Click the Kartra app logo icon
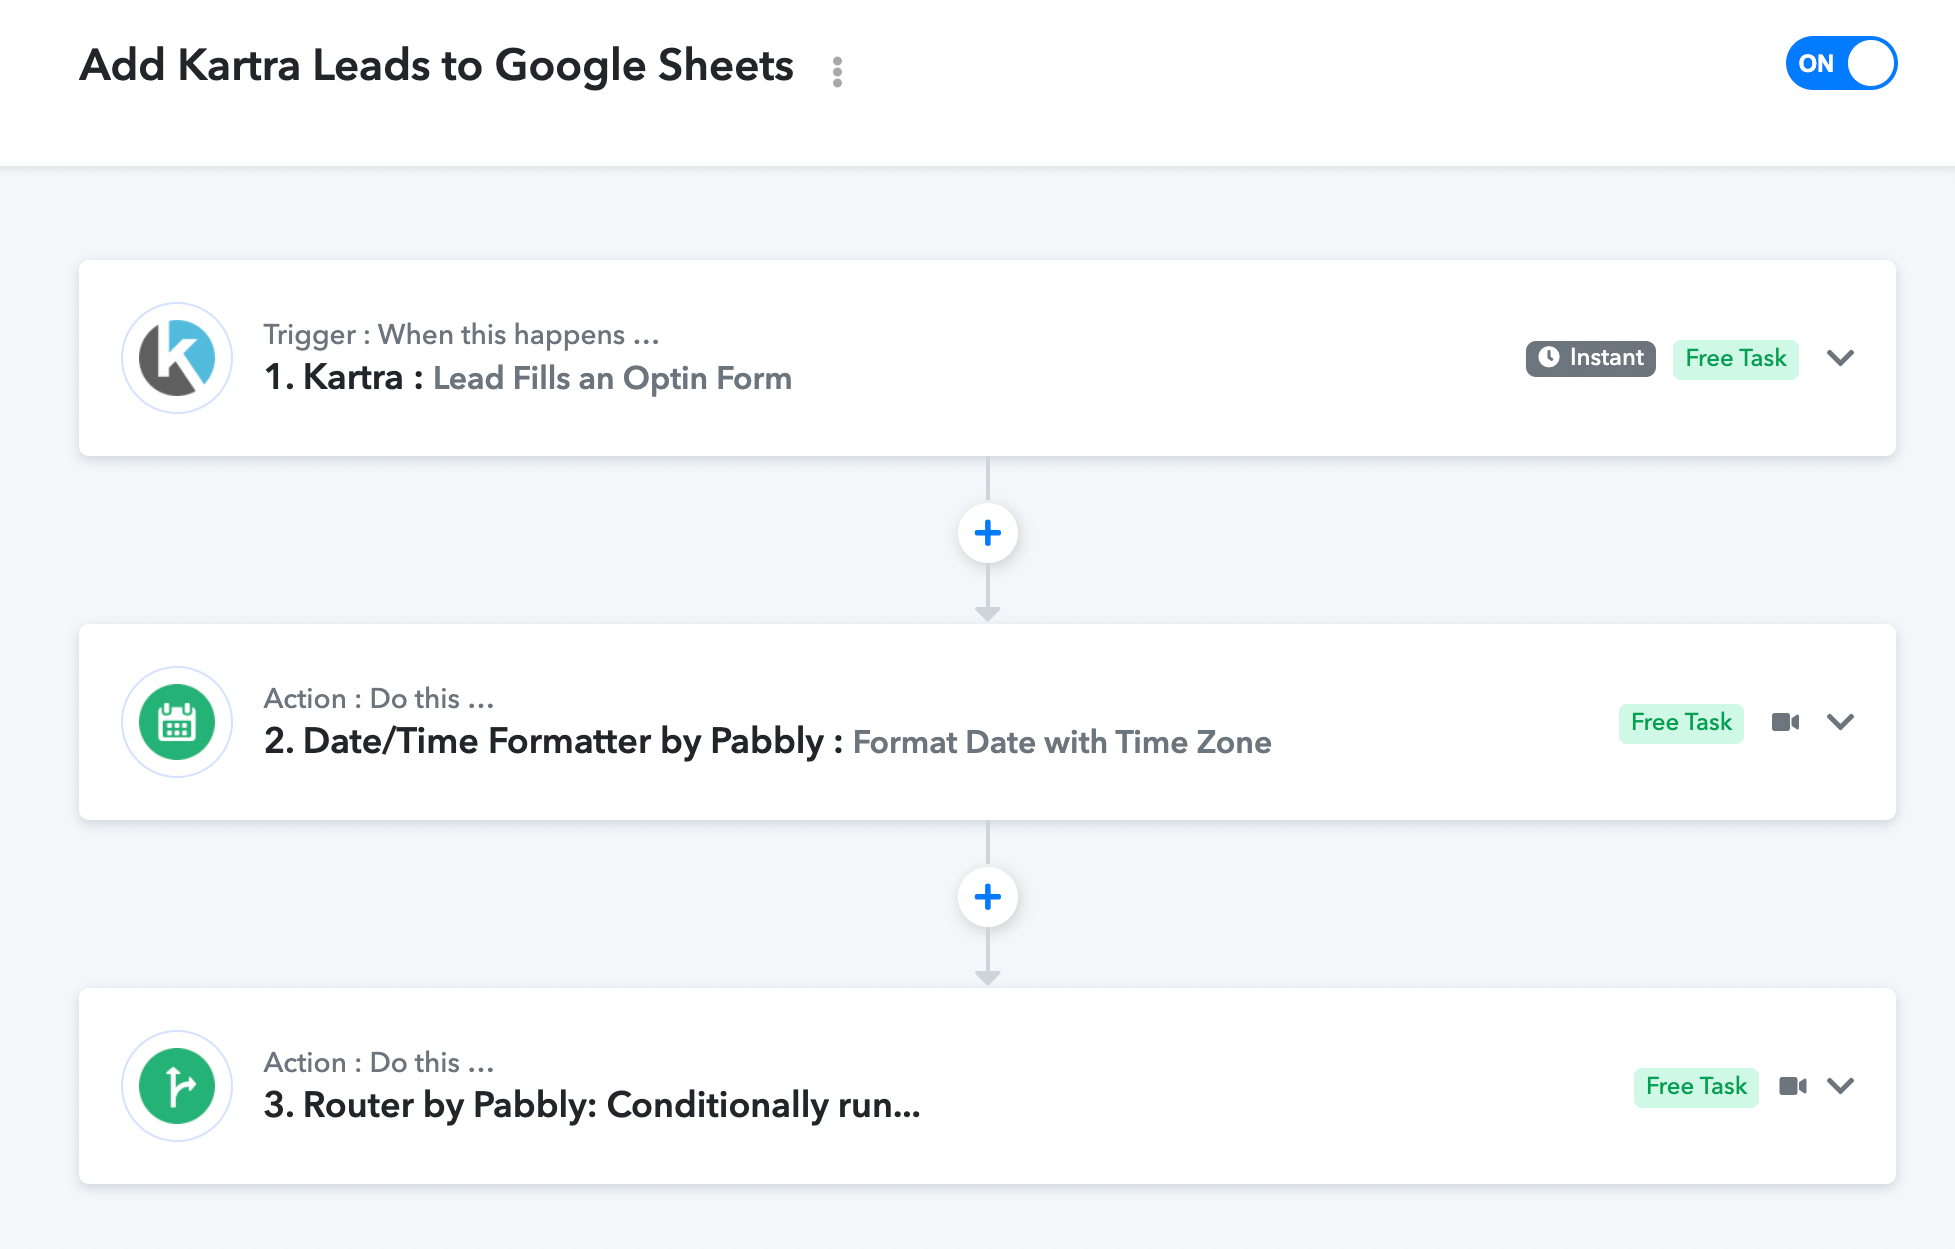1955x1249 pixels. [x=177, y=358]
